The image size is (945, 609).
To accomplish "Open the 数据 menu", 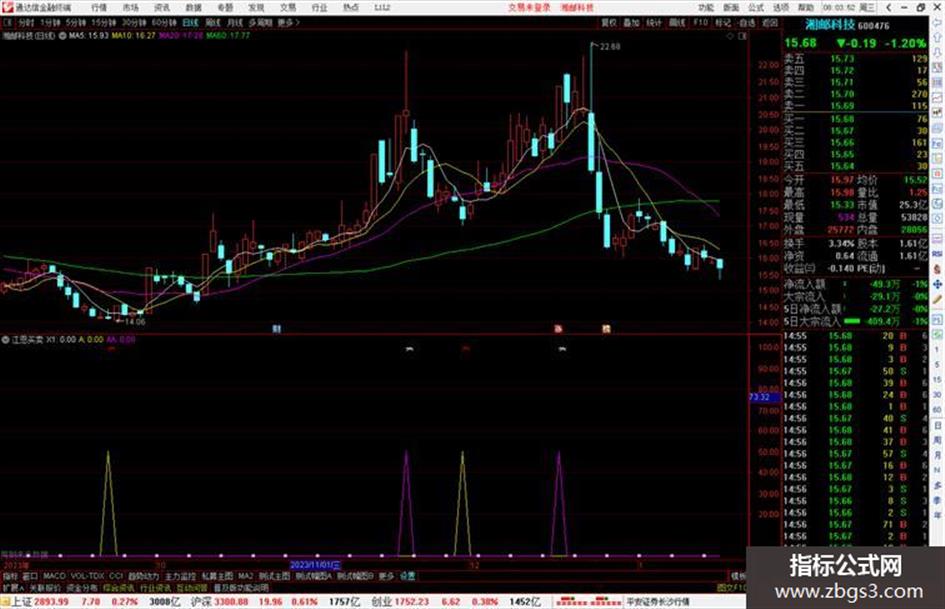I will pos(193,7).
